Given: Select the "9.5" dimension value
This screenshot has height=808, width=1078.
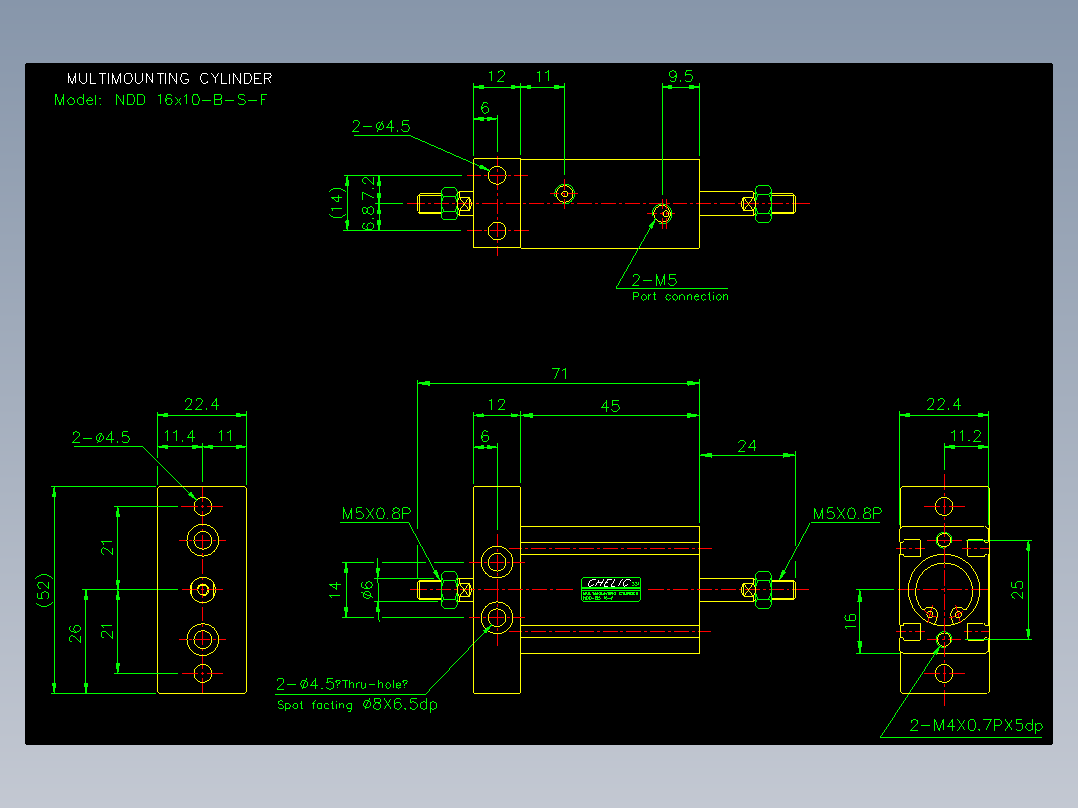Looking at the screenshot, I should [x=681, y=76].
